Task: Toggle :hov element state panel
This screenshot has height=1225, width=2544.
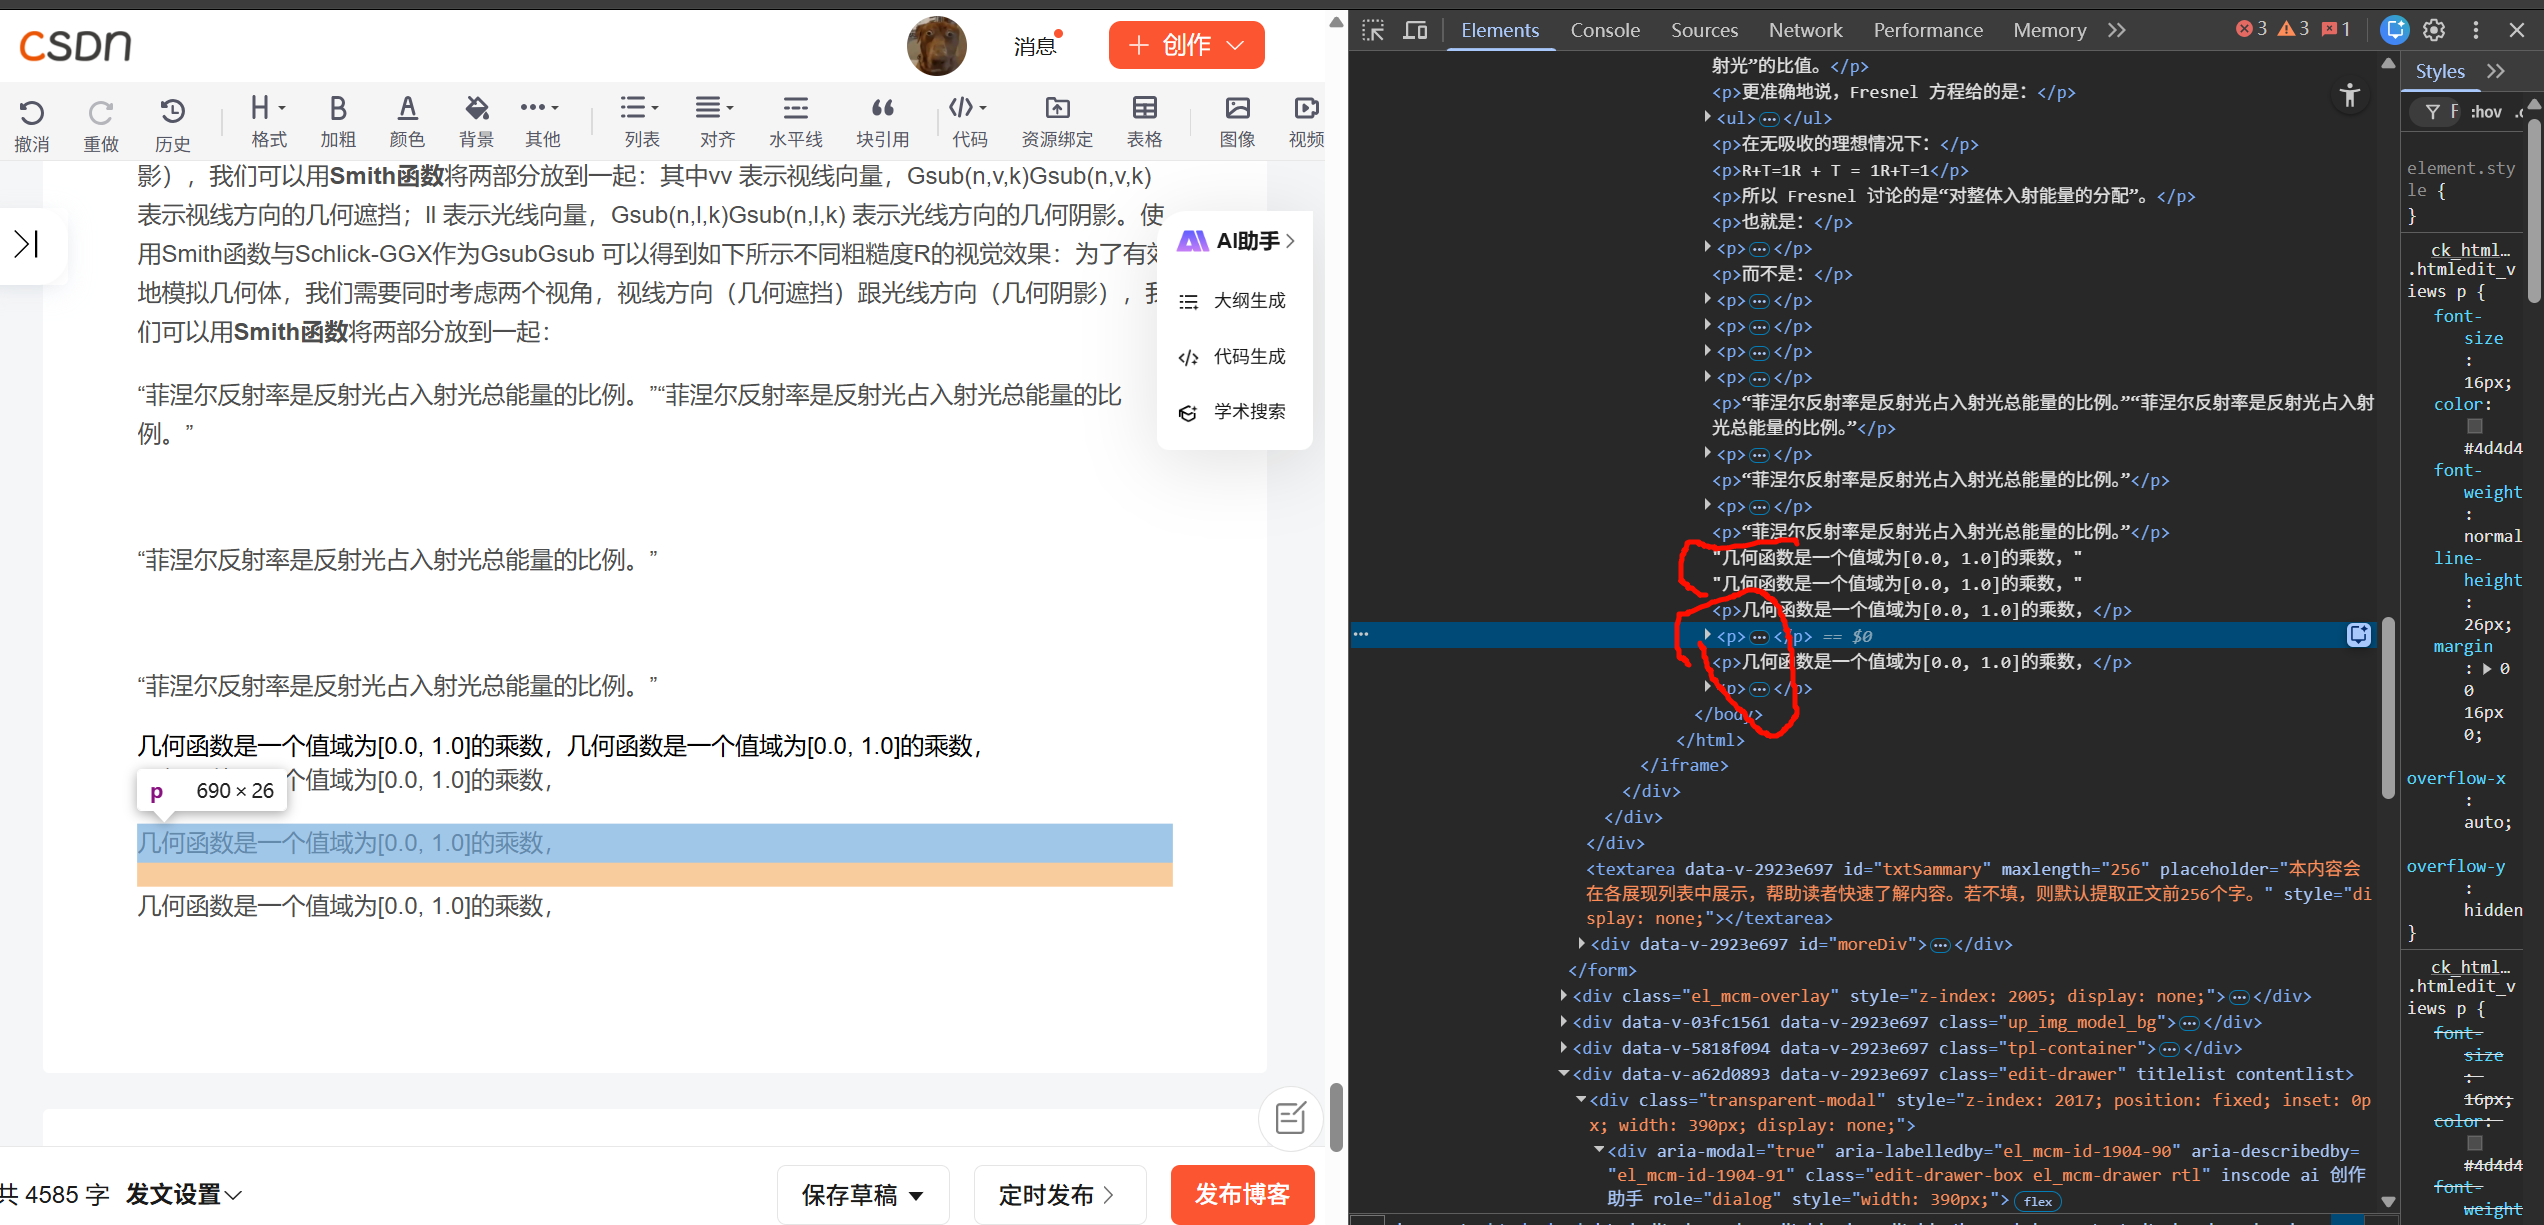Action: point(2485,112)
